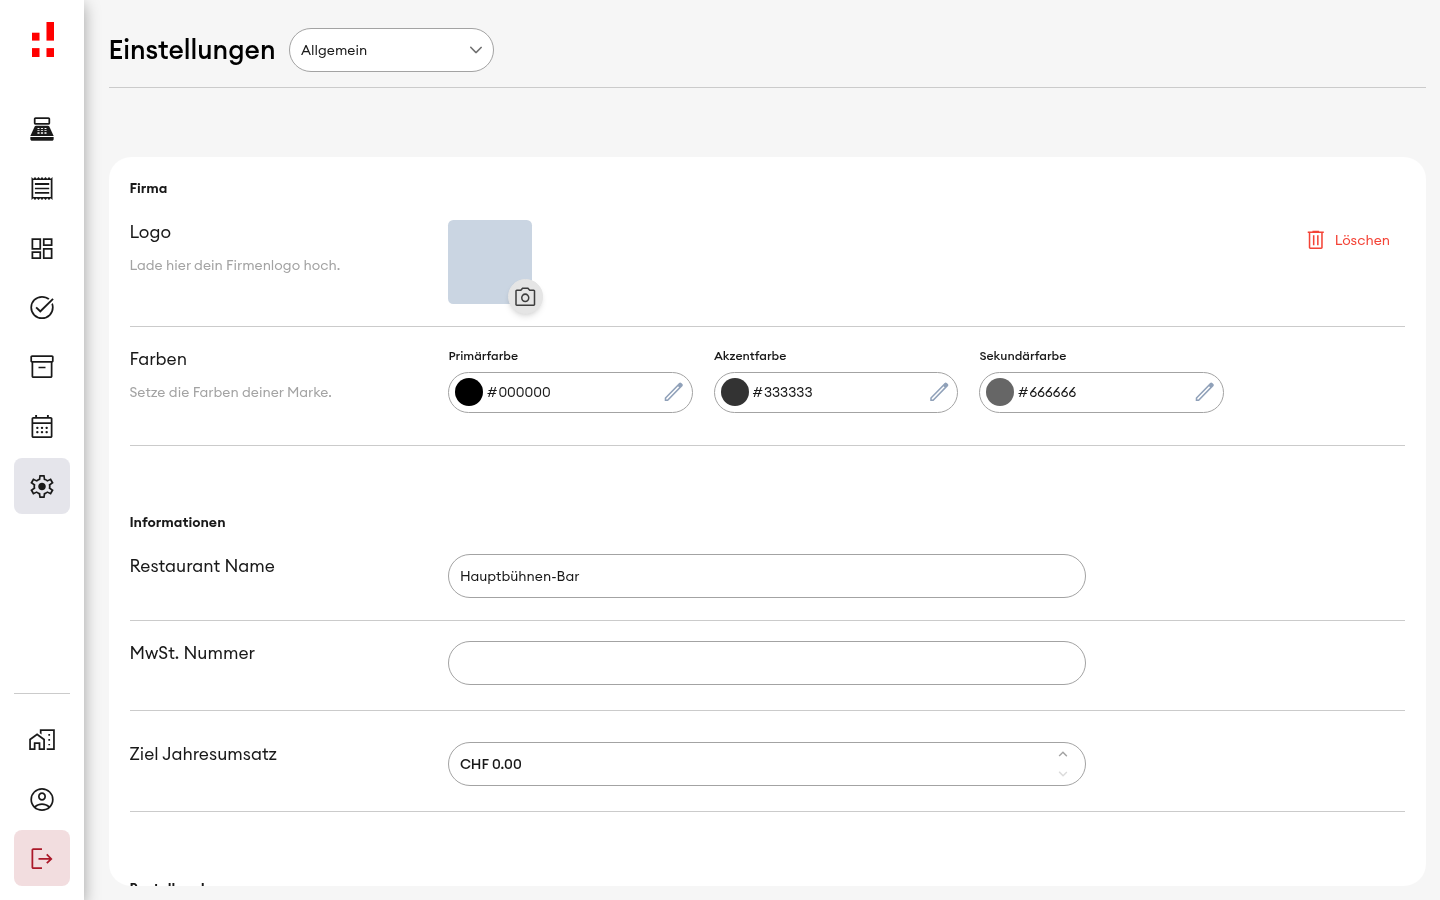Edit Sekundärfarbe with the pencil icon
The image size is (1440, 900).
click(1205, 392)
